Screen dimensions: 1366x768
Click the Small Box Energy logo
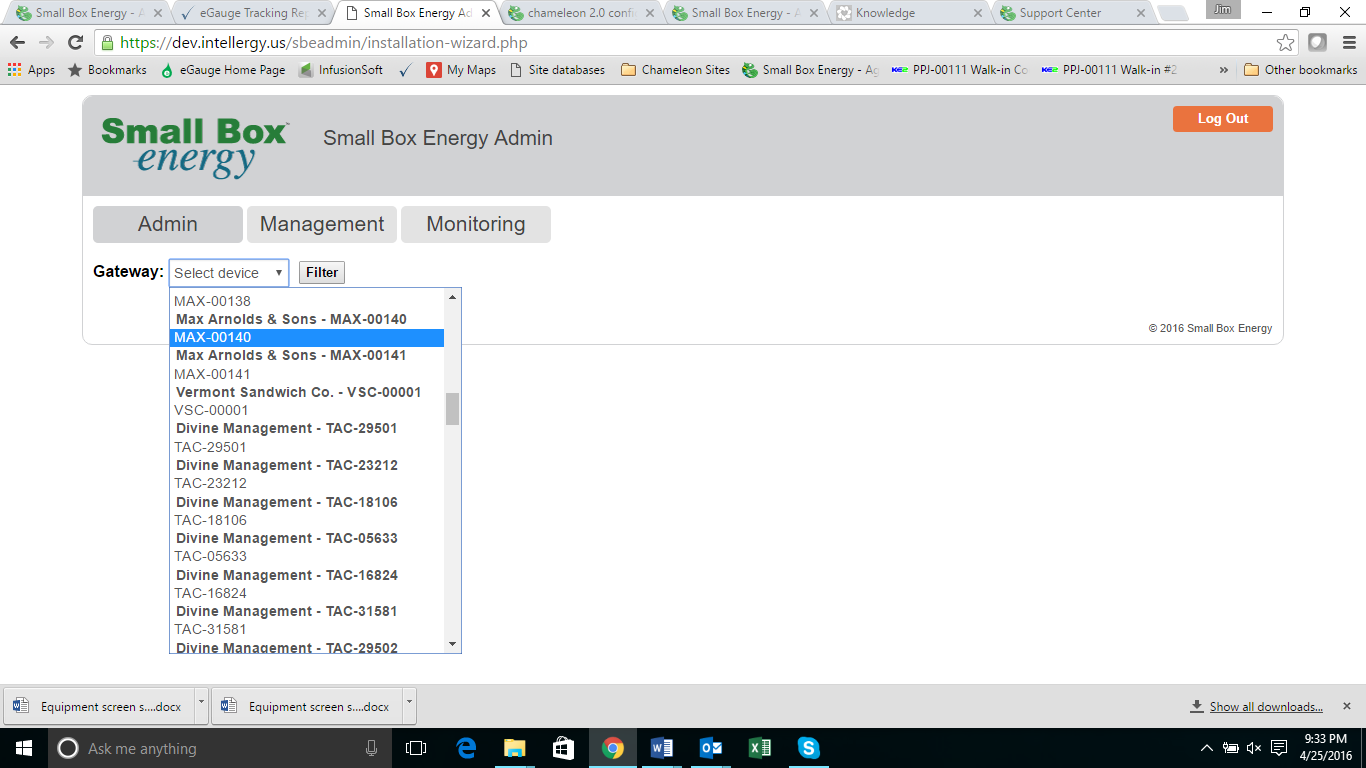click(x=195, y=147)
